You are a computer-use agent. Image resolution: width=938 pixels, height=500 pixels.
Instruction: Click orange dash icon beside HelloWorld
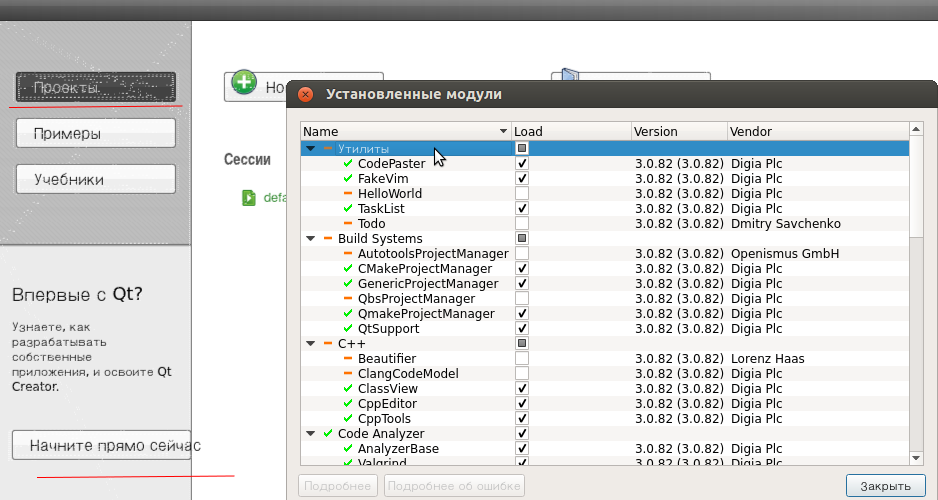[348, 193]
